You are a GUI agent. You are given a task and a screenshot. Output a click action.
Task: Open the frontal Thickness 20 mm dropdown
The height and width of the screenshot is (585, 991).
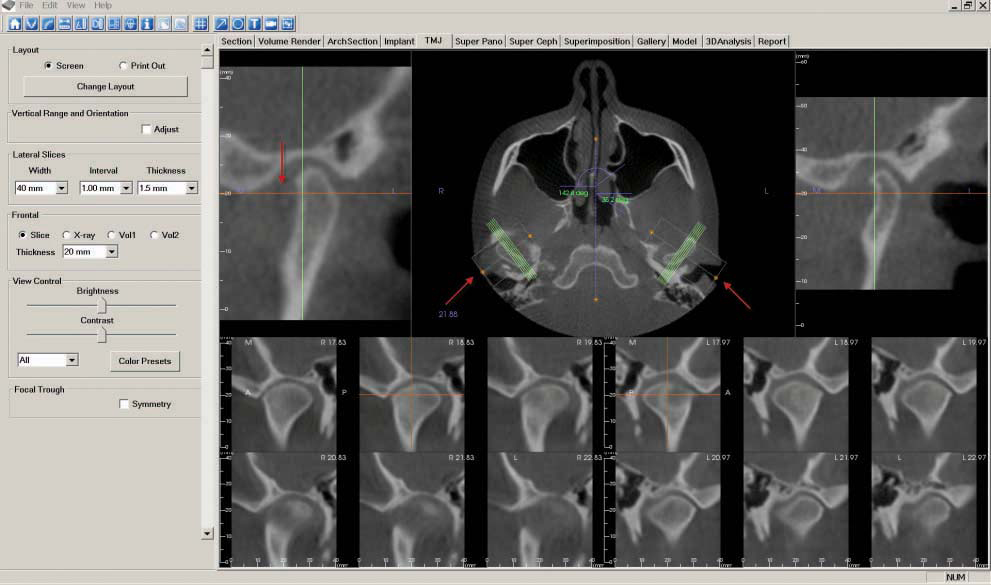(111, 252)
